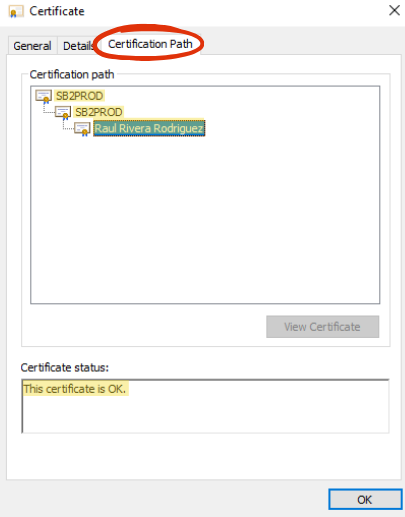405x517 pixels.
Task: Click the 'Certification path' group label
Action: point(72,74)
